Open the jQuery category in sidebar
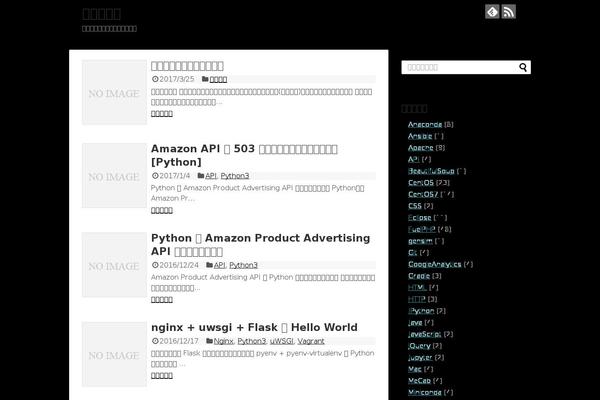This screenshot has width=600, height=400. coord(419,346)
